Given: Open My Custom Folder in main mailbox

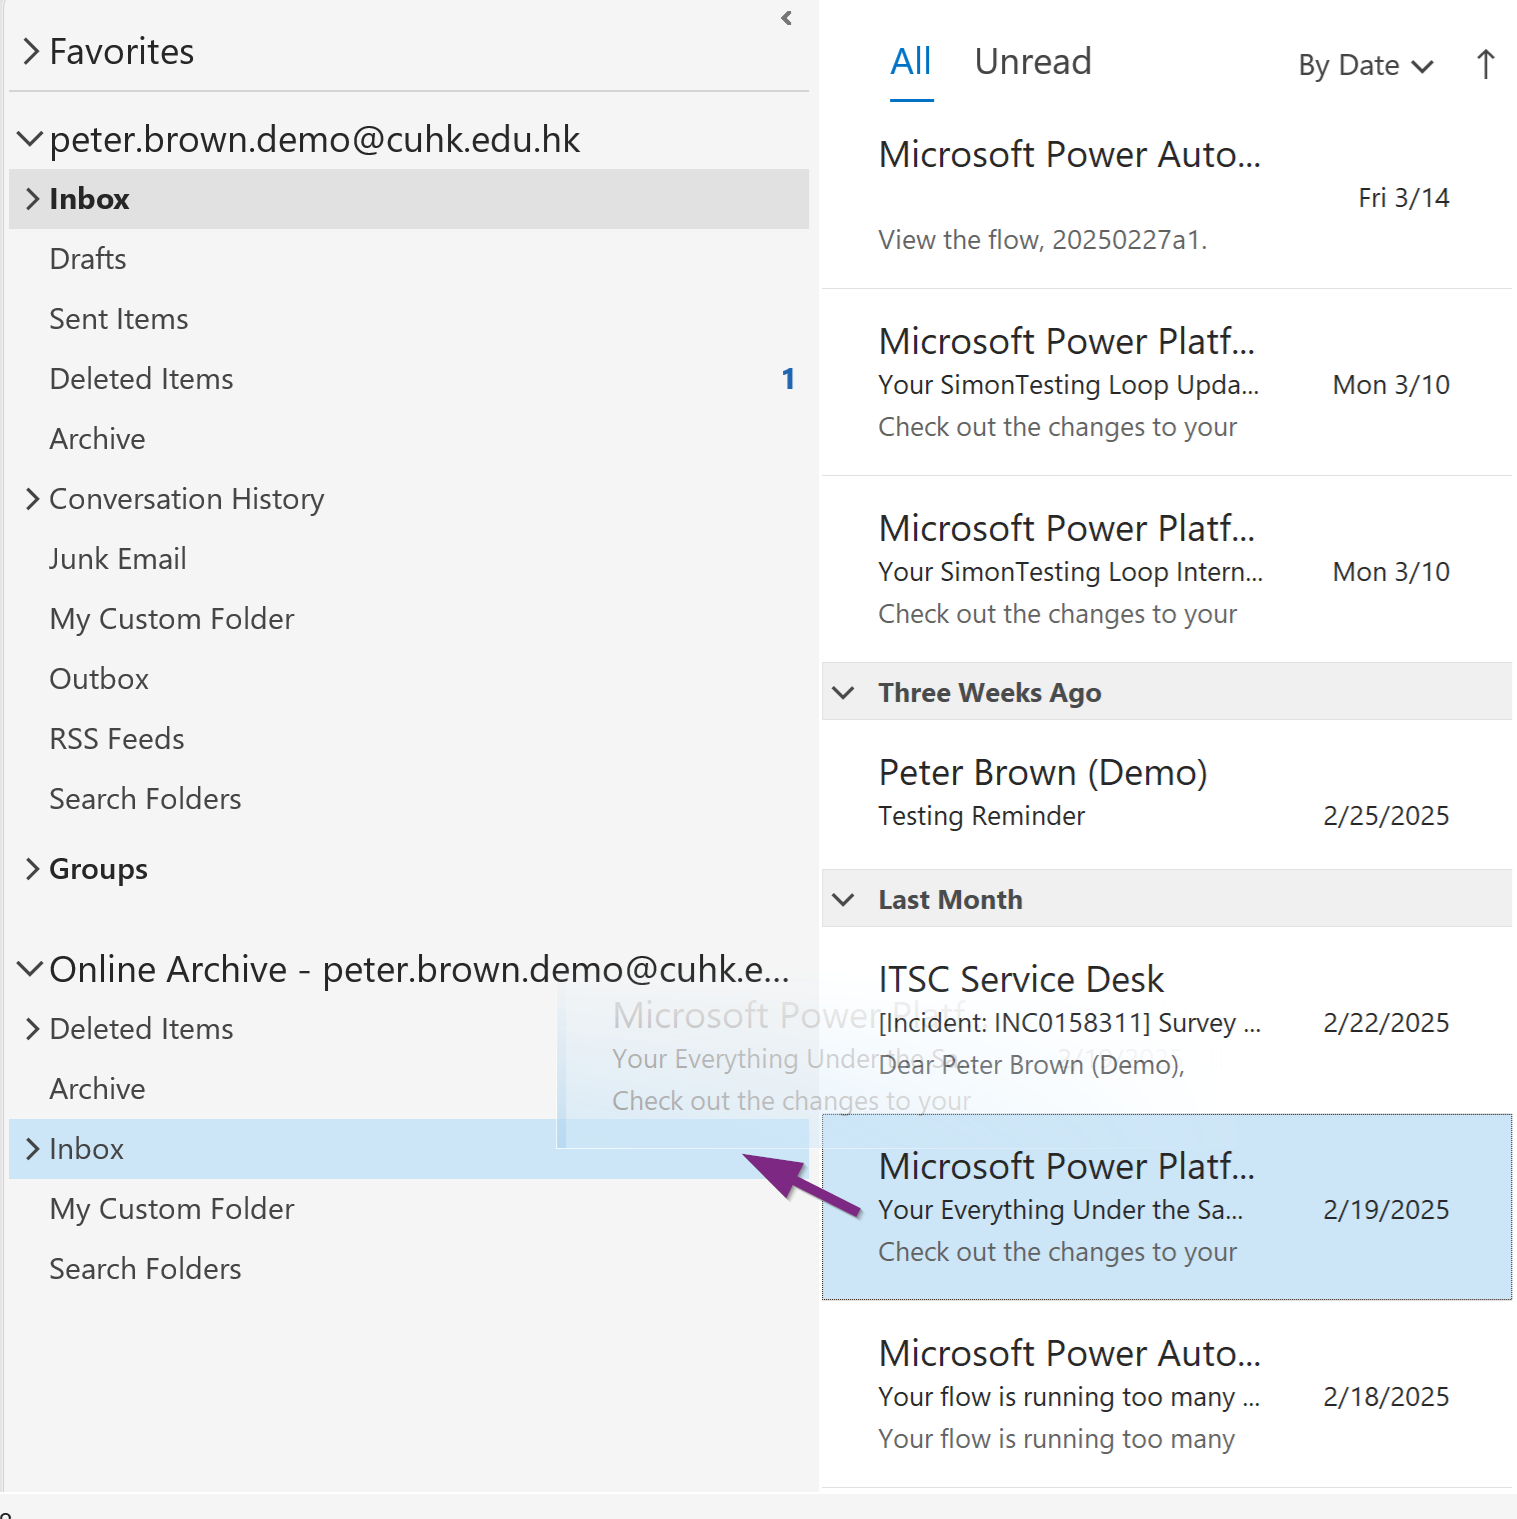Looking at the screenshot, I should [x=409, y=619].
